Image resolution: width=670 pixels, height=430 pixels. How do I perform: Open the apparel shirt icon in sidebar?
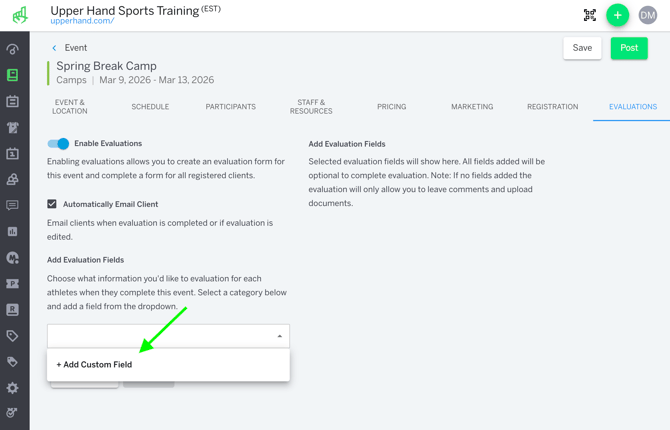point(13,128)
